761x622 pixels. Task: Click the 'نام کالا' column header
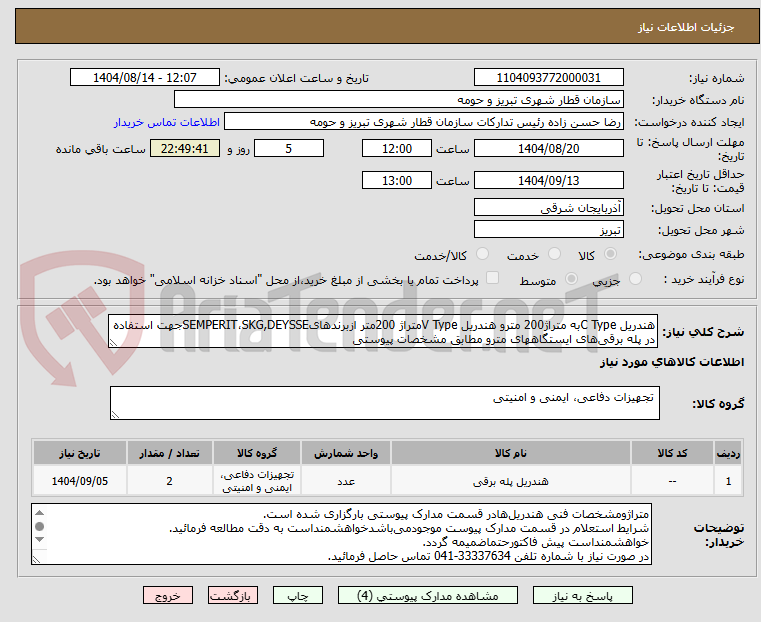(511, 453)
